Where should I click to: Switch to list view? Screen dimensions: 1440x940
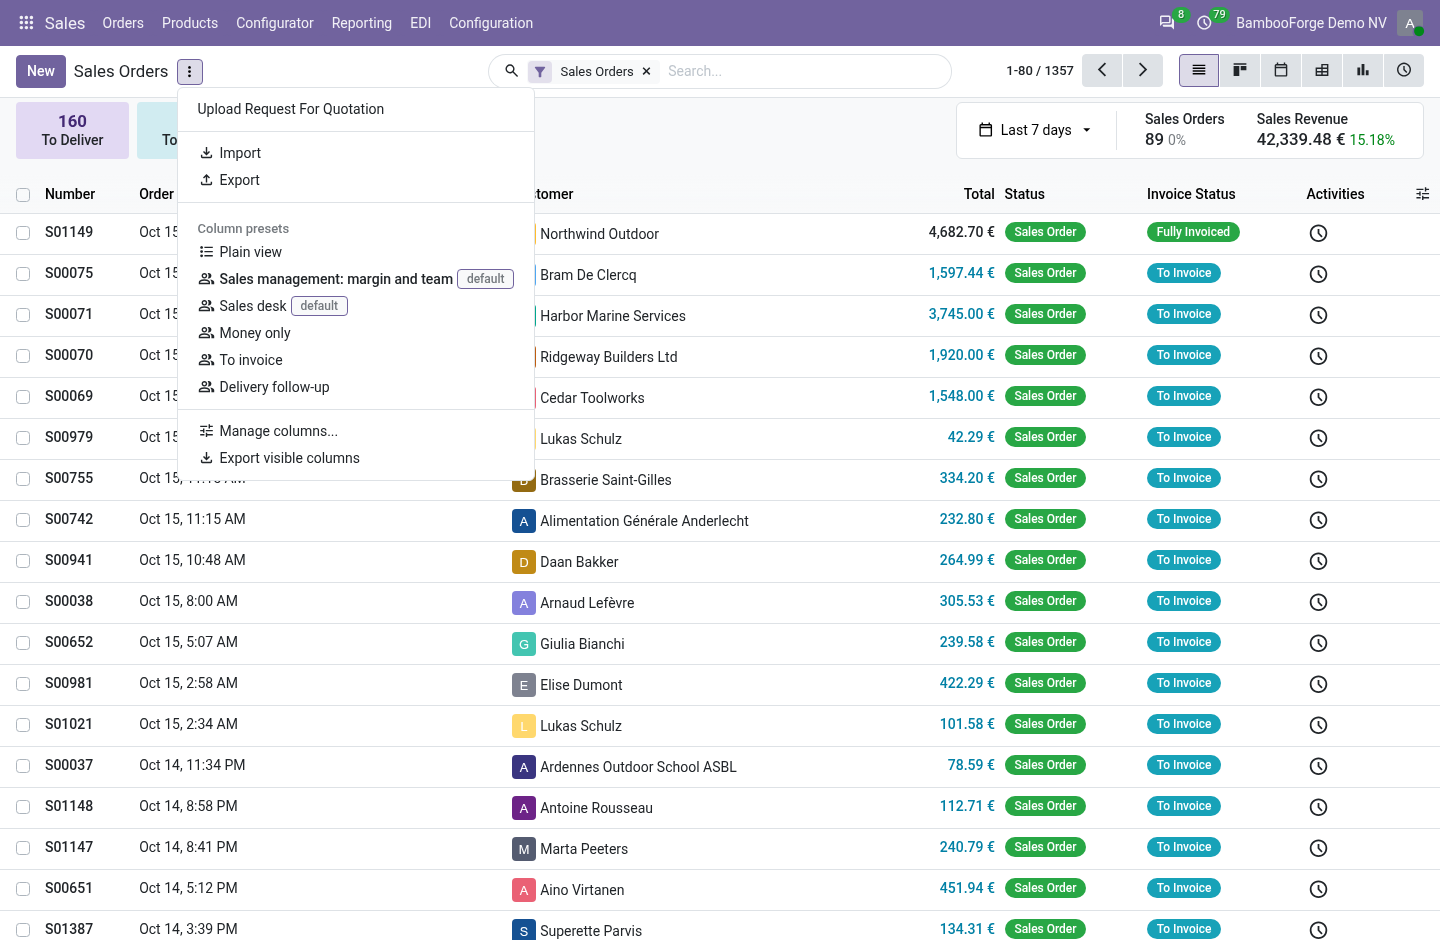tap(1199, 70)
